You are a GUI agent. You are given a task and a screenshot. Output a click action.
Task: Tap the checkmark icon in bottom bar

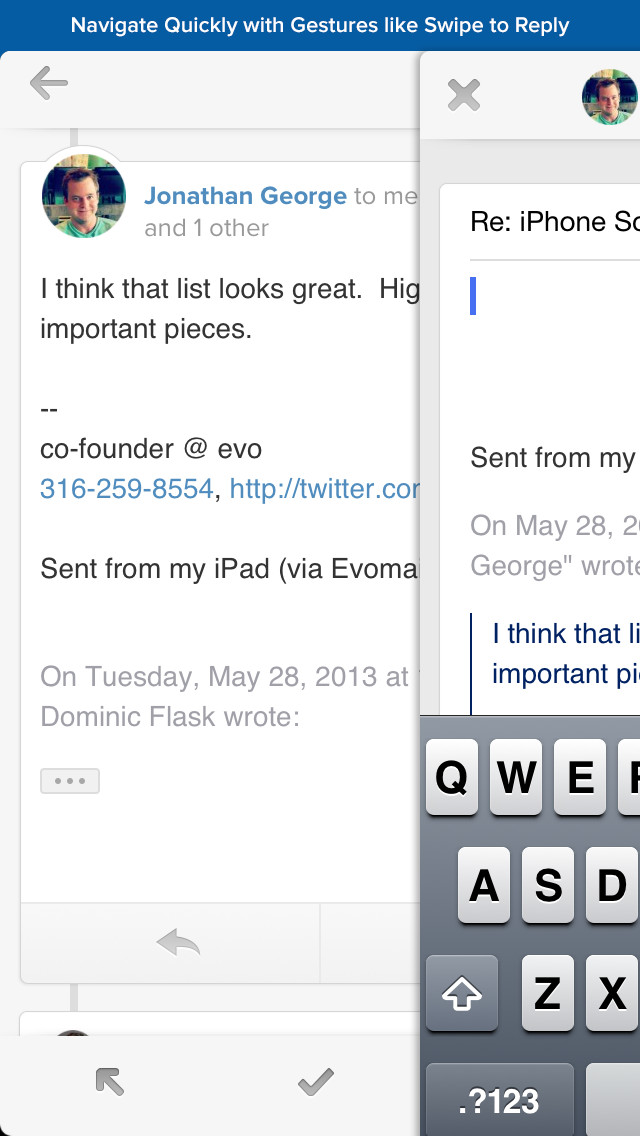[316, 1082]
